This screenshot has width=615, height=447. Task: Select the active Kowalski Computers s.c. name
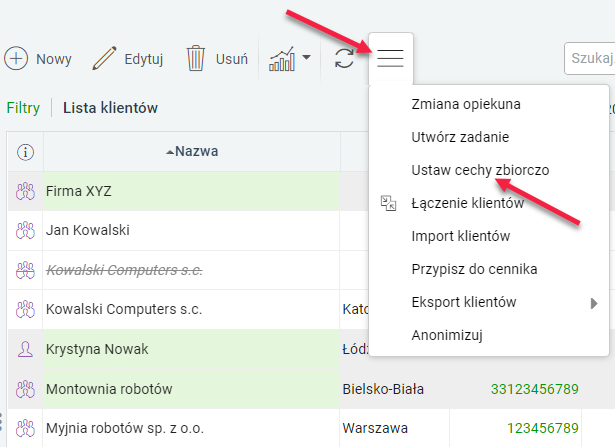click(x=124, y=309)
